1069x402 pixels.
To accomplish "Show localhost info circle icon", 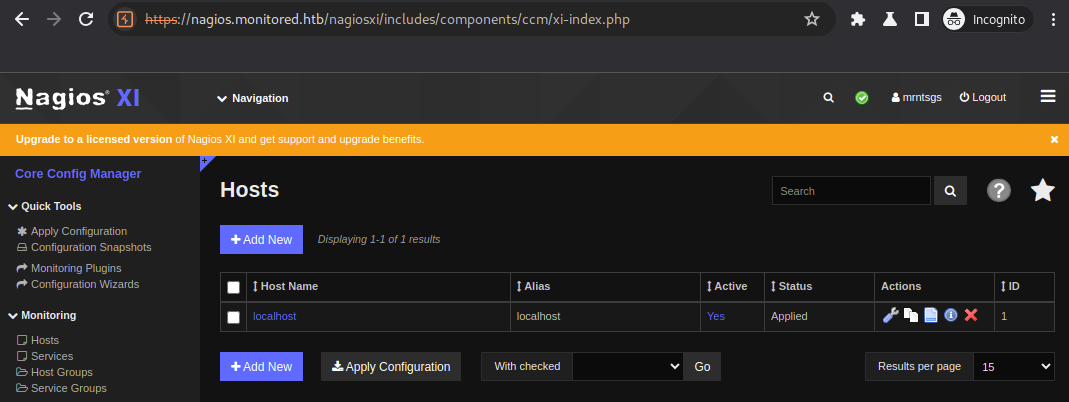I will point(951,315).
